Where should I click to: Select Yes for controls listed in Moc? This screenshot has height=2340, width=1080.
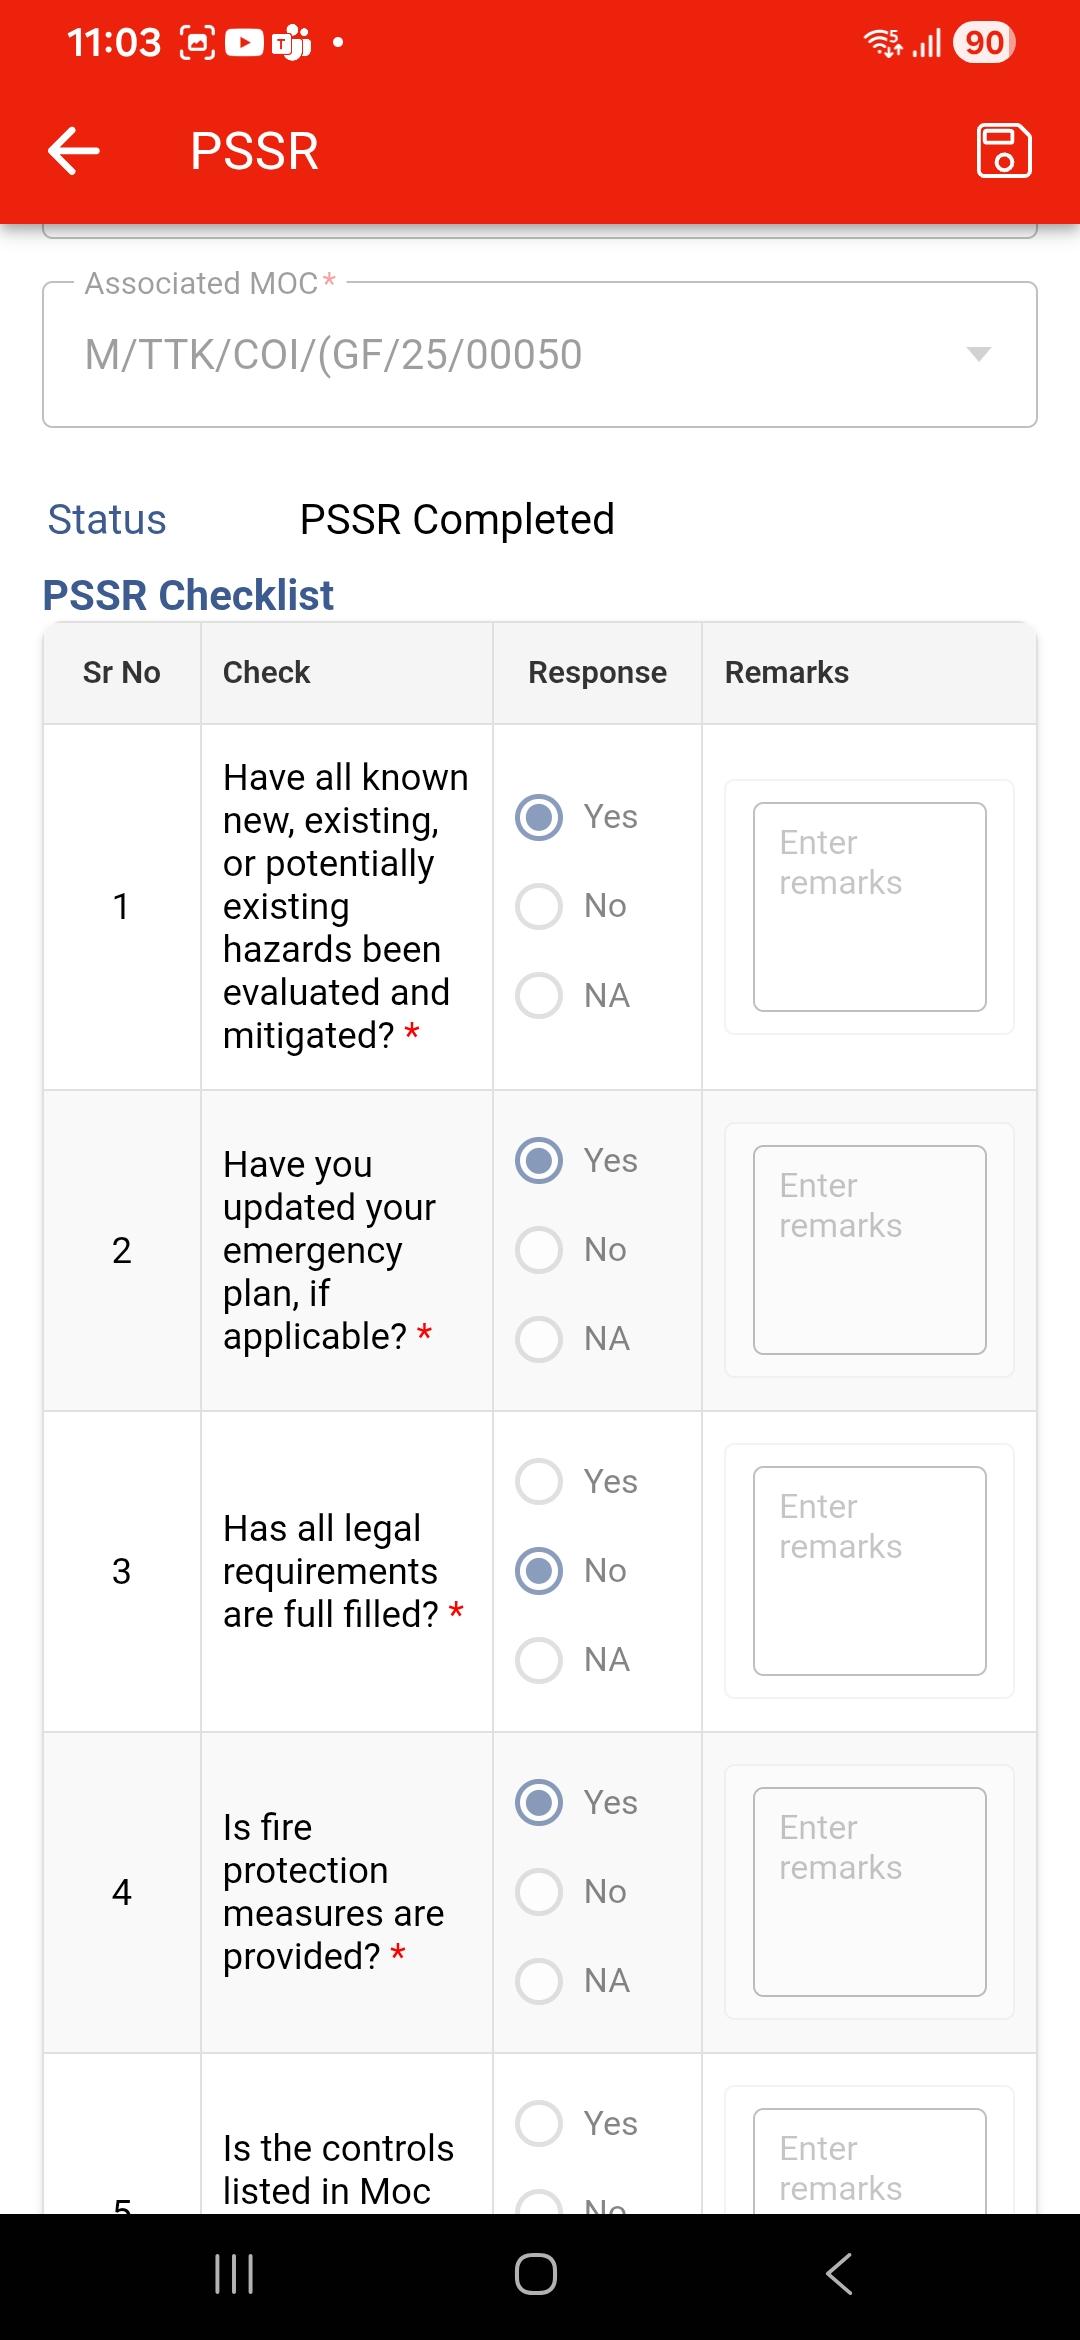coord(539,2123)
